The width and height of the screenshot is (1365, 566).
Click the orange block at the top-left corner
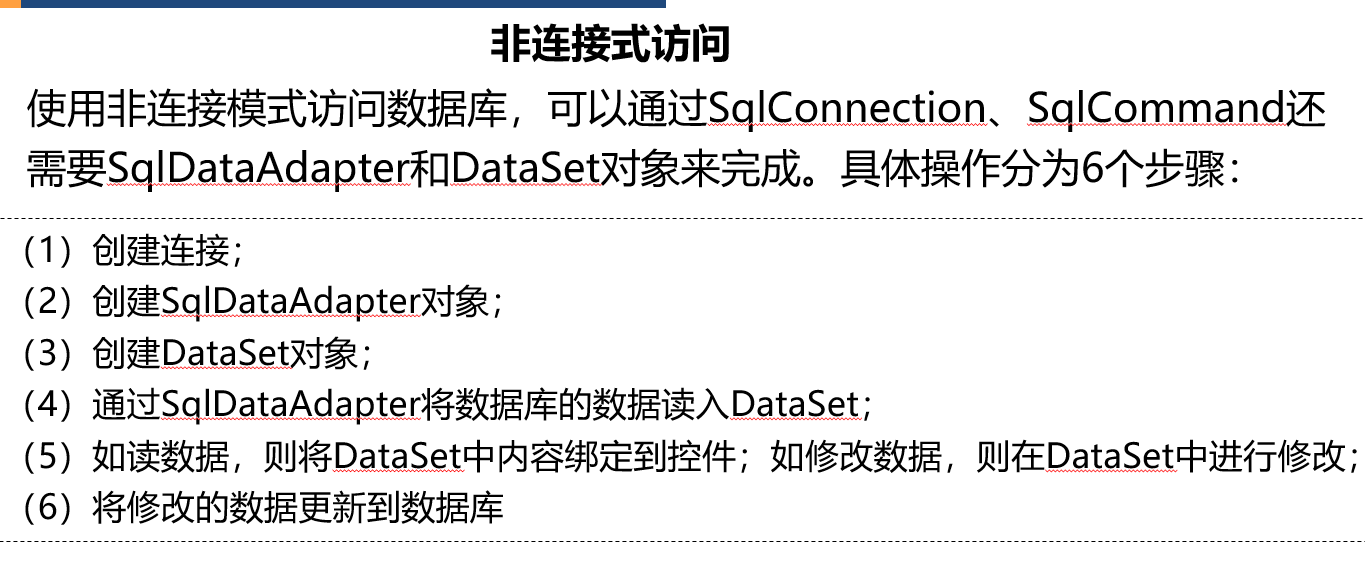9,3
